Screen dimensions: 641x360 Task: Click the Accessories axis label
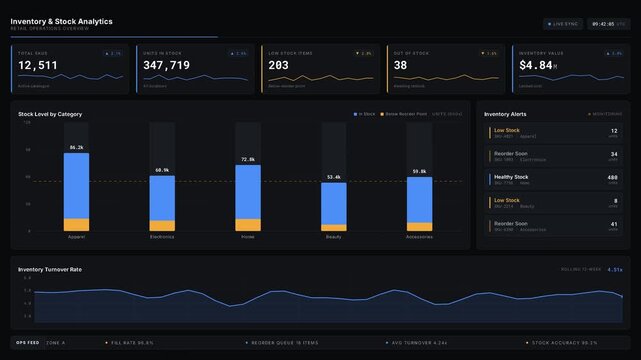pyautogui.click(x=419, y=237)
